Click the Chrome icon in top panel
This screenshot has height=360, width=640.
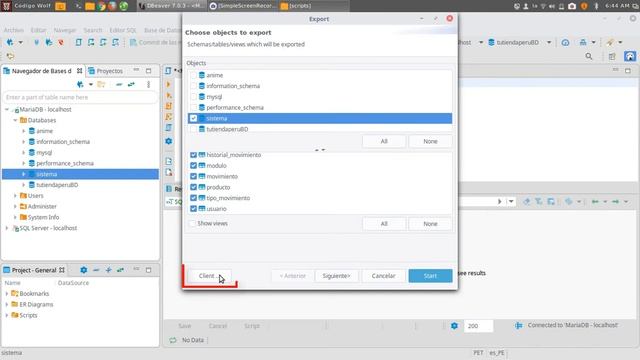coord(102,6)
